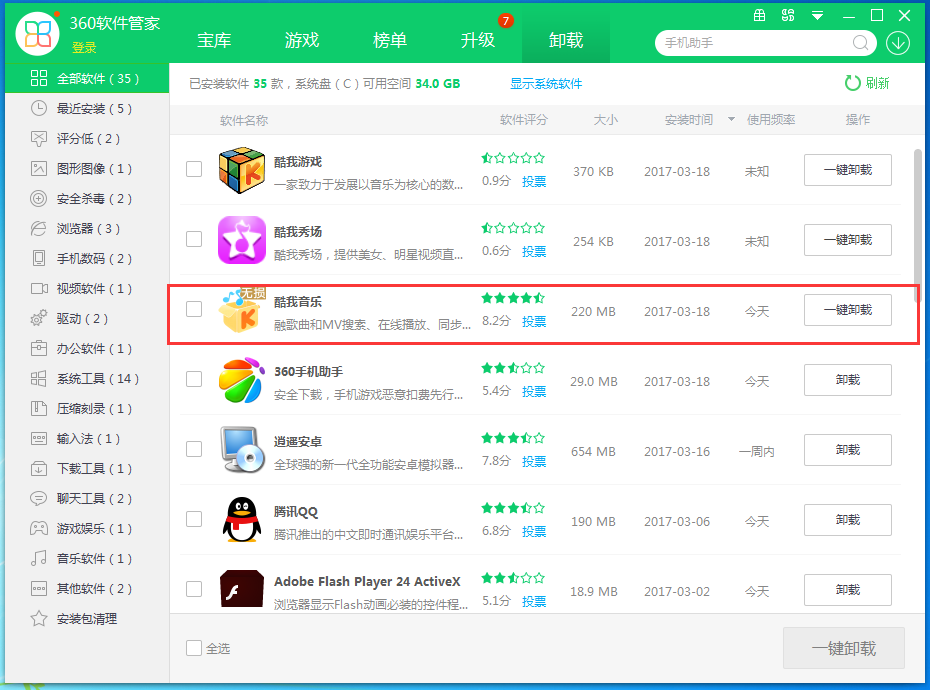The height and width of the screenshot is (690, 930).
Task: Open 安装包清理 in the sidebar
Action: pos(87,619)
